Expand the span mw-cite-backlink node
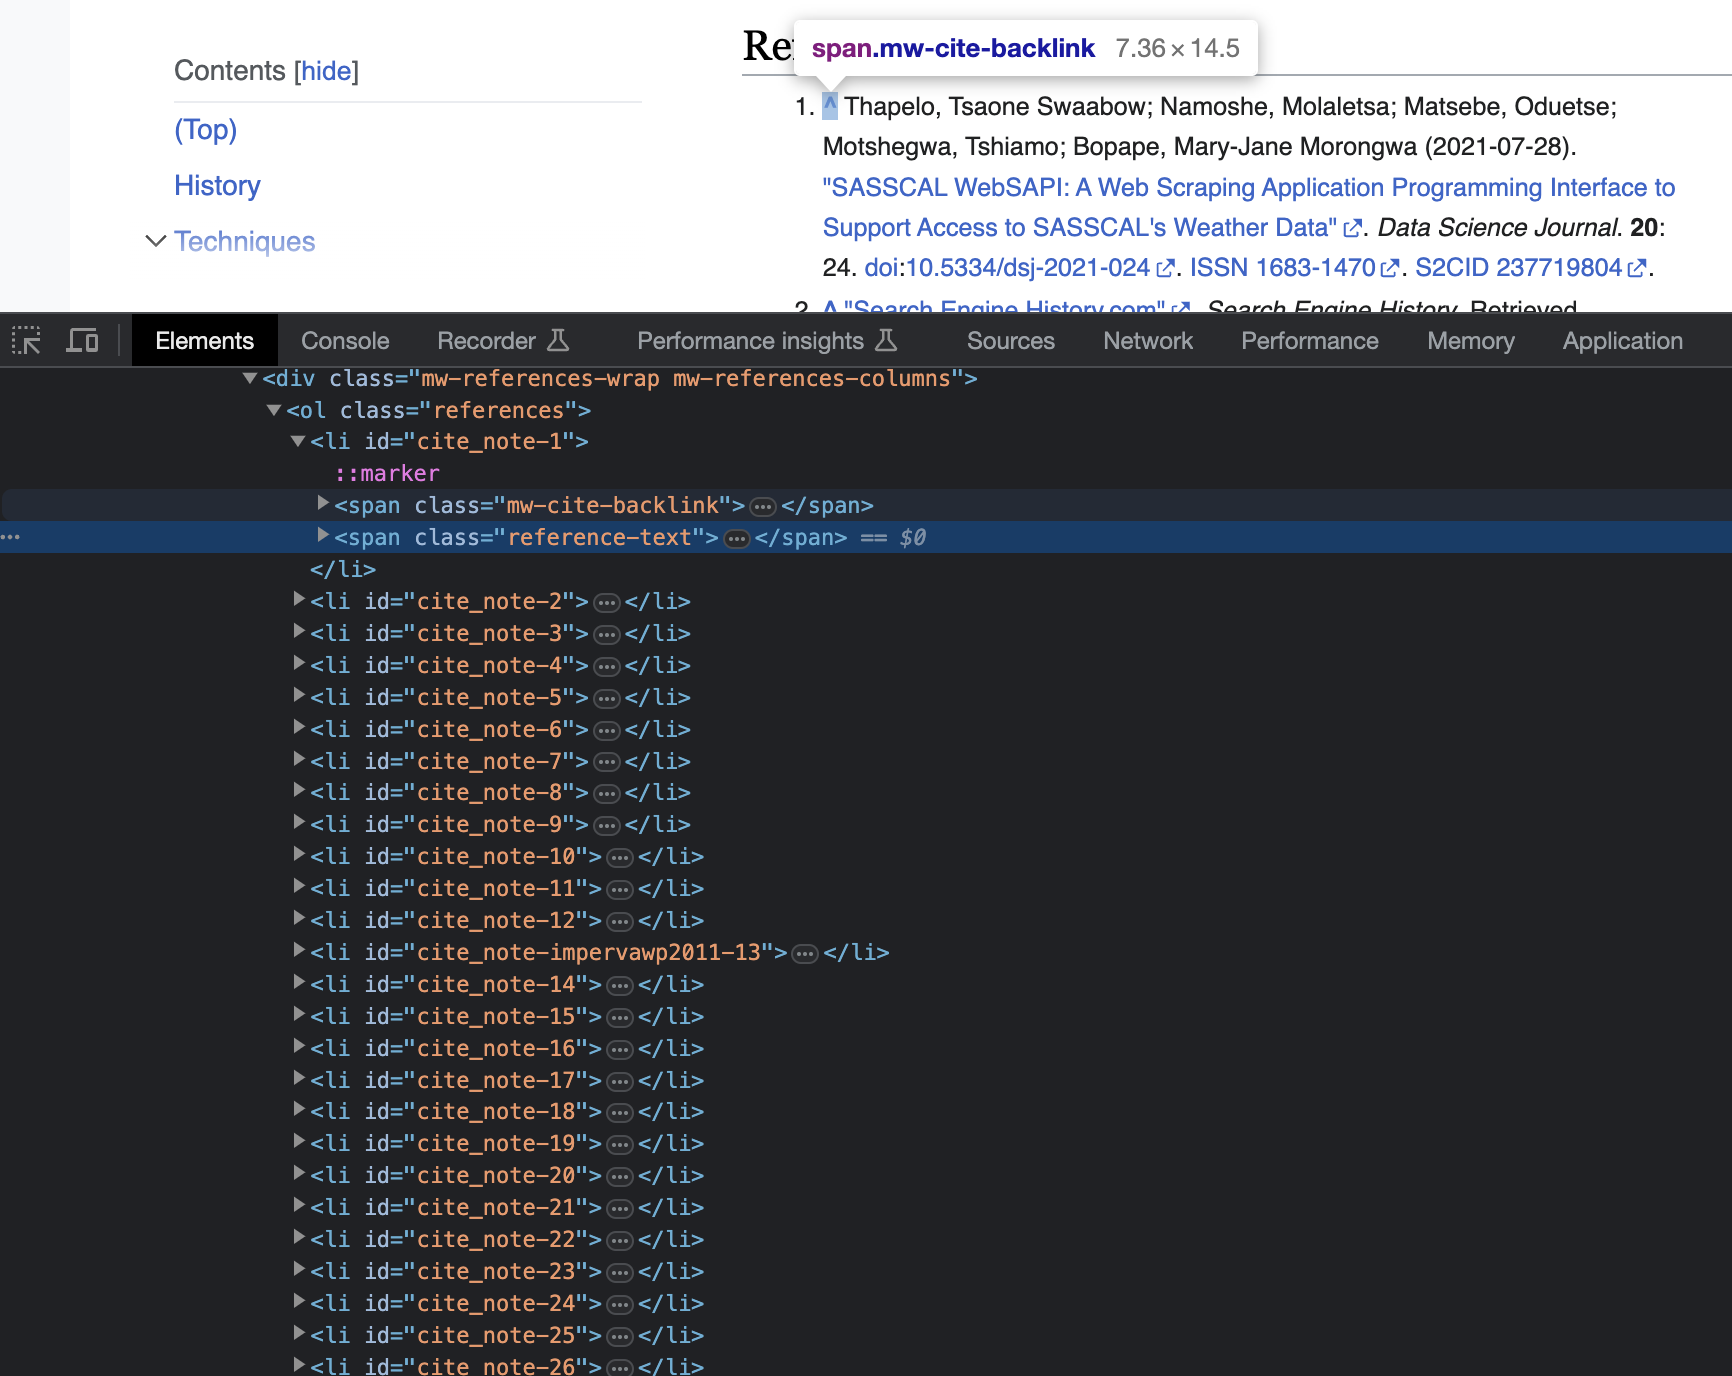The height and width of the screenshot is (1376, 1732). pos(323,503)
